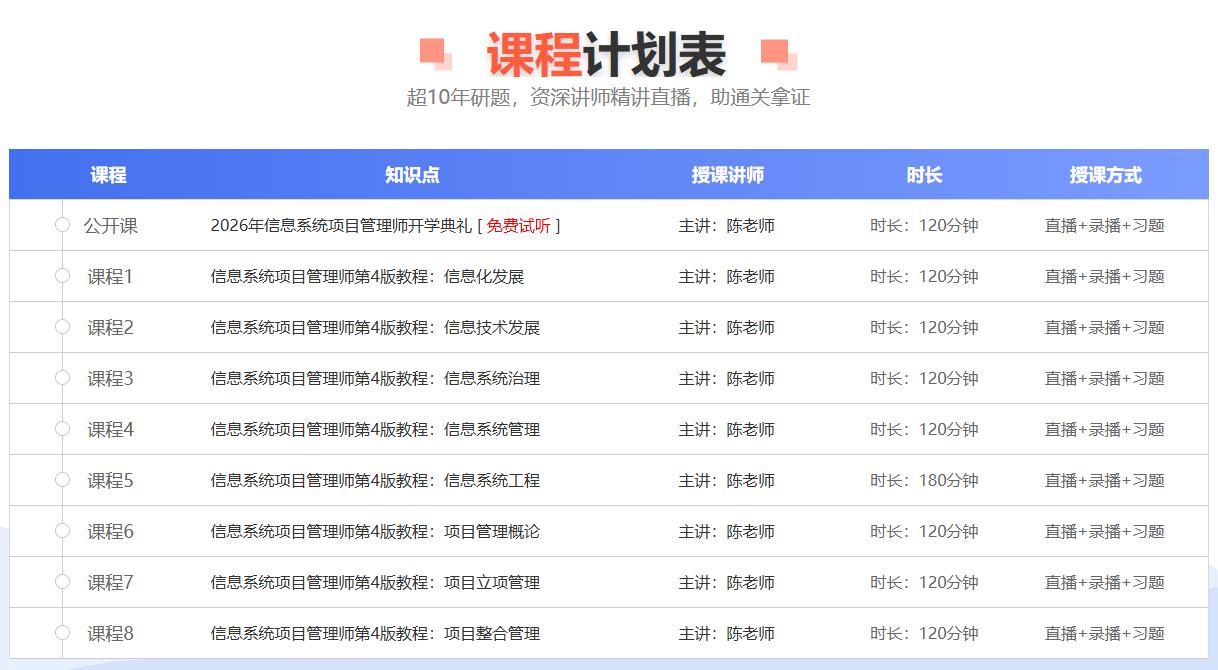Select the timeline marker for 课程3

(62, 378)
